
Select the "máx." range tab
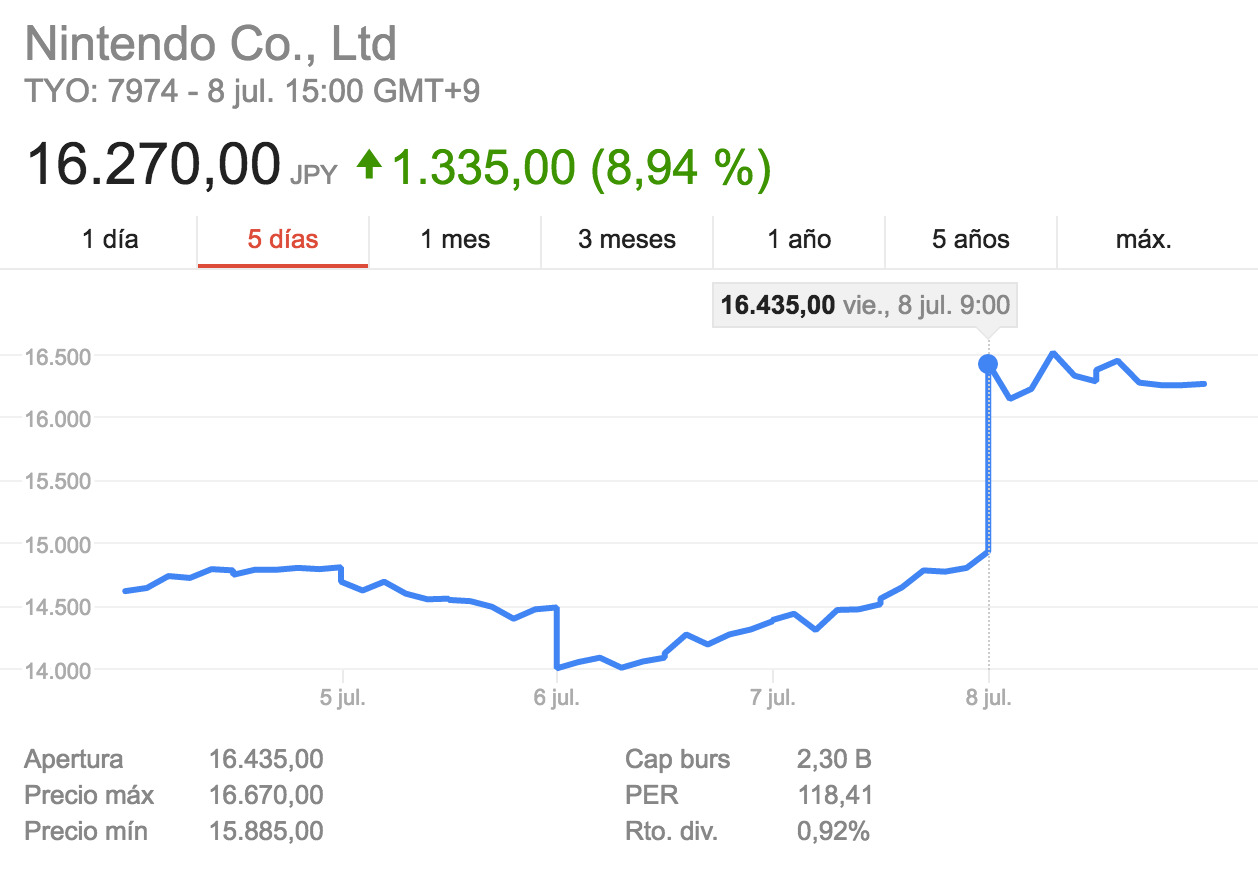pos(1143,240)
